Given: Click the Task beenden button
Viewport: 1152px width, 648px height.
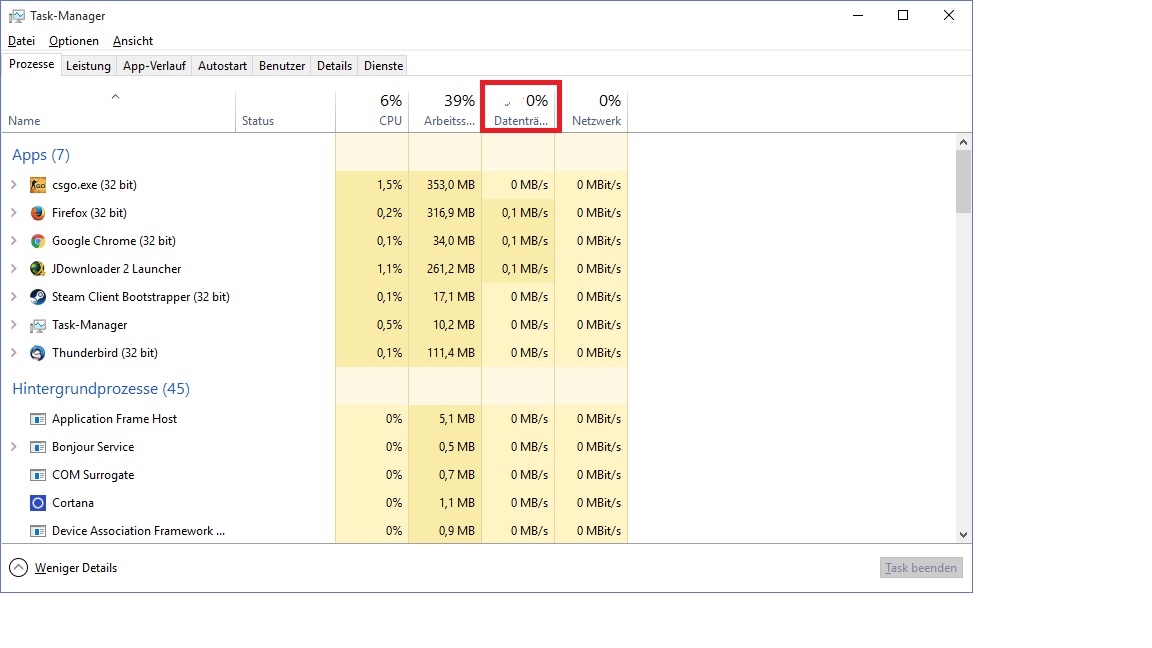Looking at the screenshot, I should (x=921, y=568).
